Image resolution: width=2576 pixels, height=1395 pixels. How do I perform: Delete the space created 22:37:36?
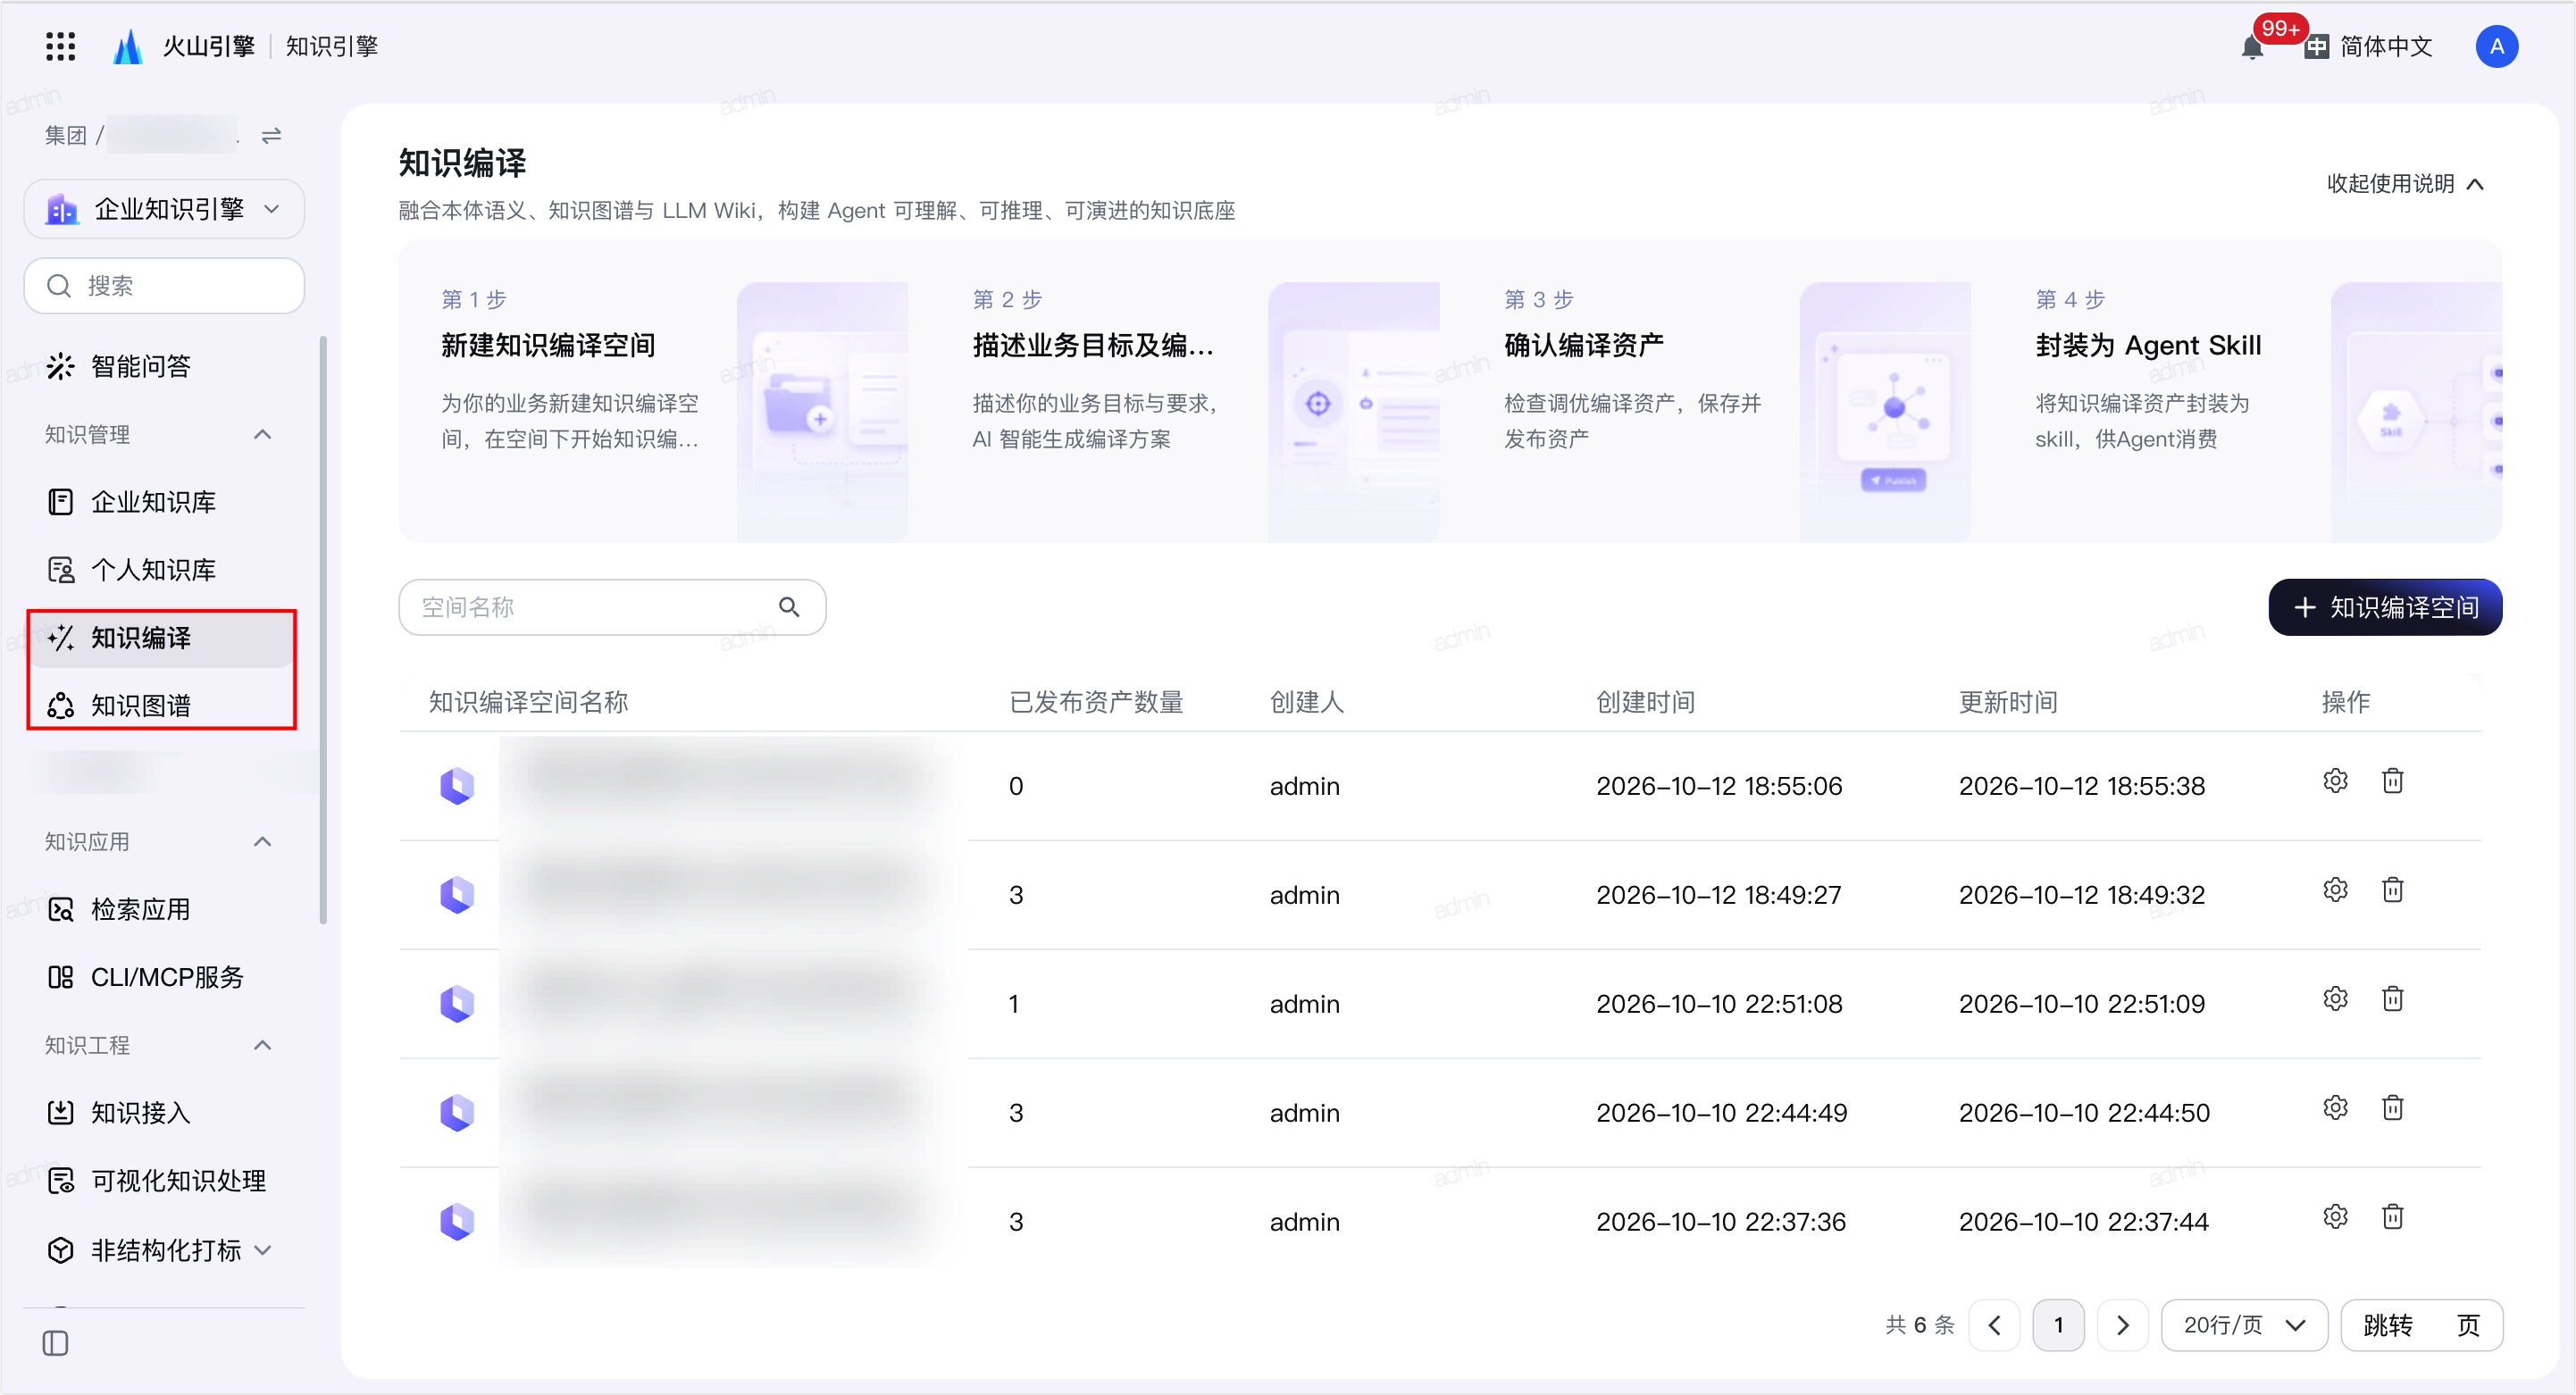2392,1217
